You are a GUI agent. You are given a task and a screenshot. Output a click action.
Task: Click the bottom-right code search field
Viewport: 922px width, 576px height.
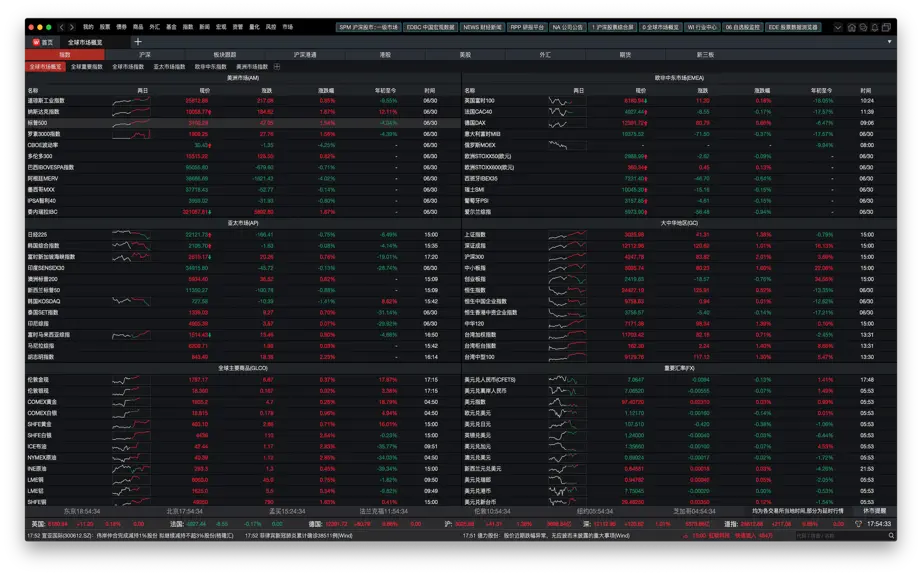pos(840,536)
